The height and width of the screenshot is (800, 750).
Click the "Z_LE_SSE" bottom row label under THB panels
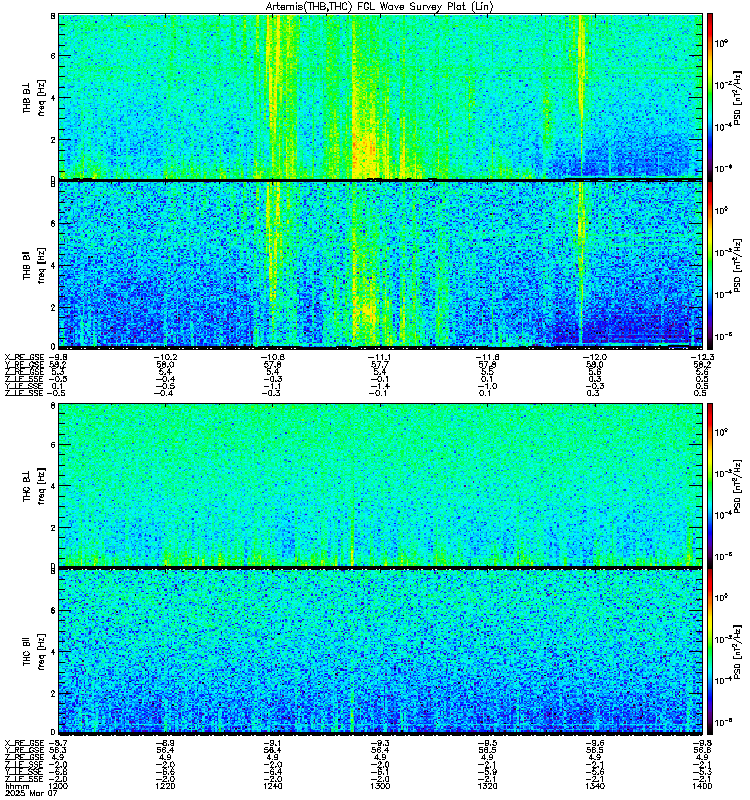24,393
